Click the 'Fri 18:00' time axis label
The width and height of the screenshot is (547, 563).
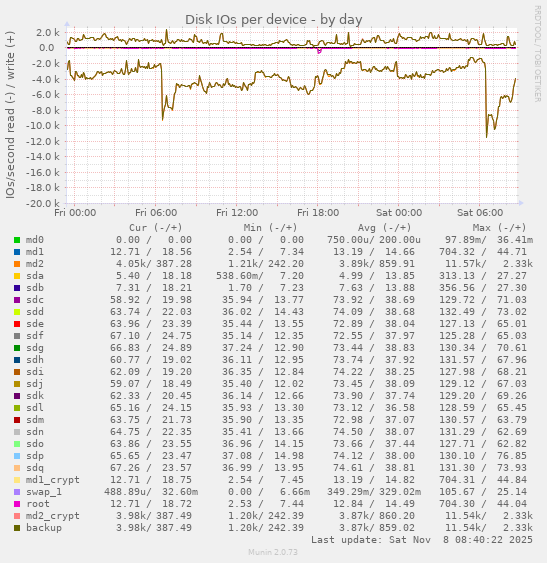(318, 213)
